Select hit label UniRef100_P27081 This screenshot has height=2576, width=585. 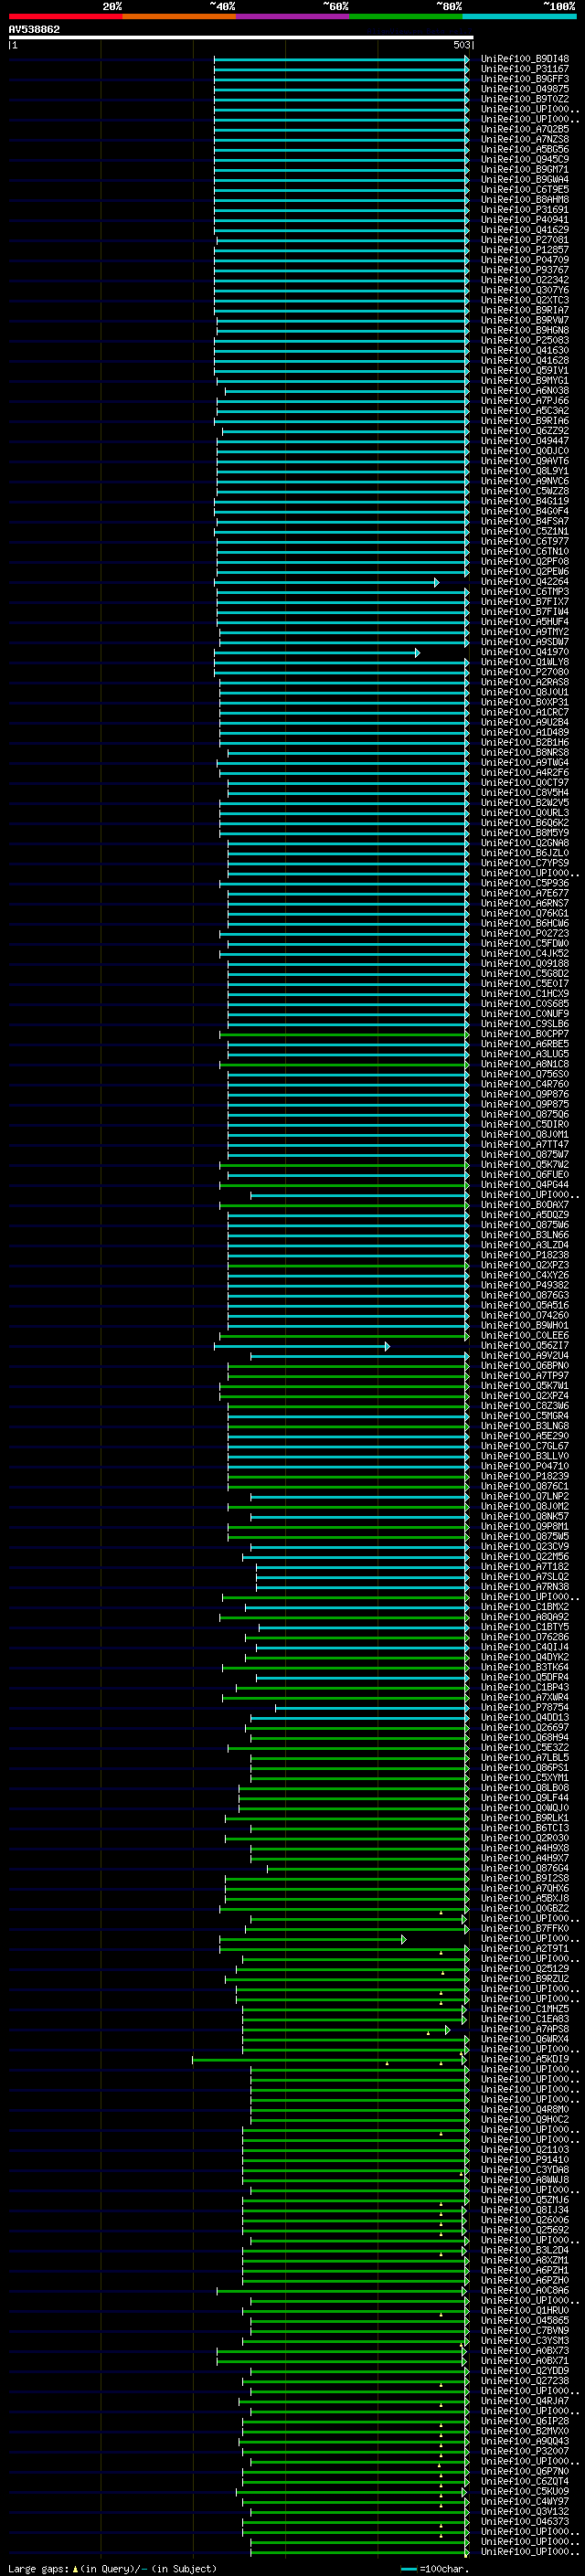pos(525,240)
